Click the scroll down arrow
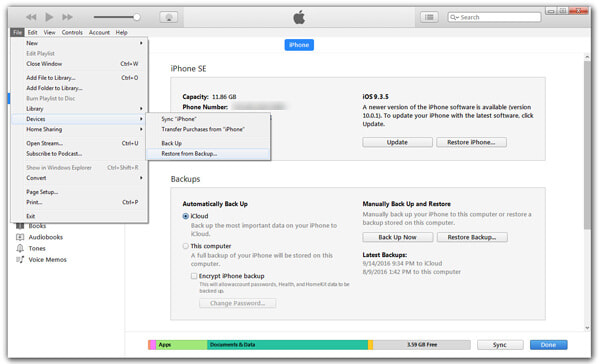The image size is (600, 364). coord(587,328)
